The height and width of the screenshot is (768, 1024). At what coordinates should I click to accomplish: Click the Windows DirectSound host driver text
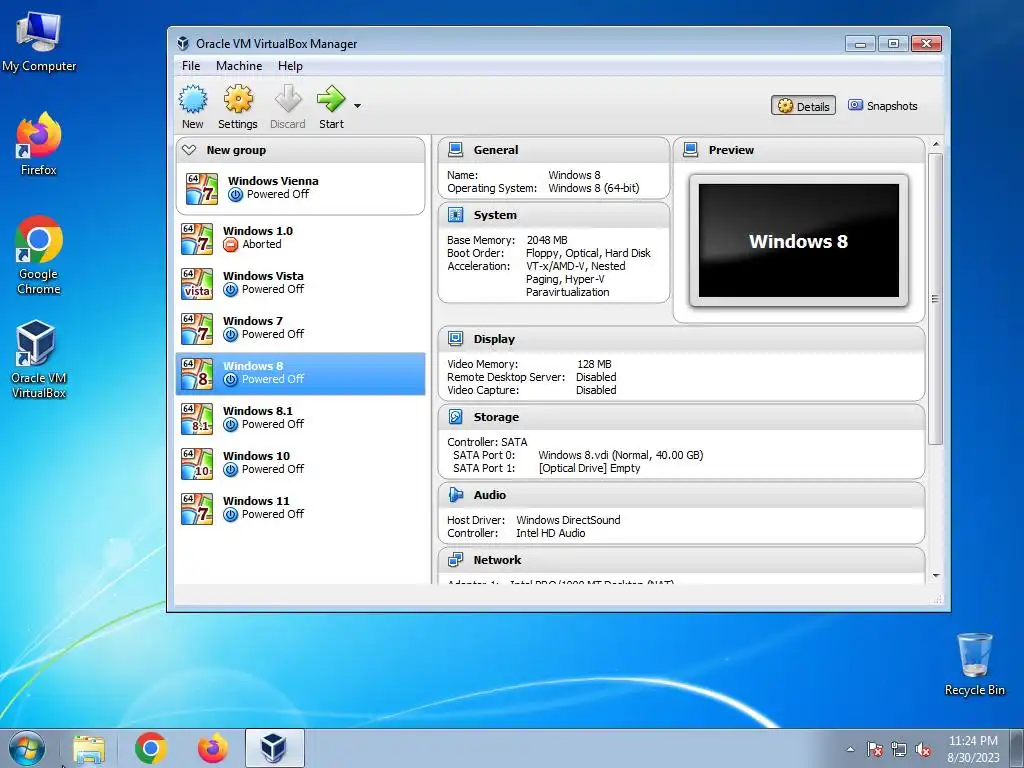(x=568, y=520)
